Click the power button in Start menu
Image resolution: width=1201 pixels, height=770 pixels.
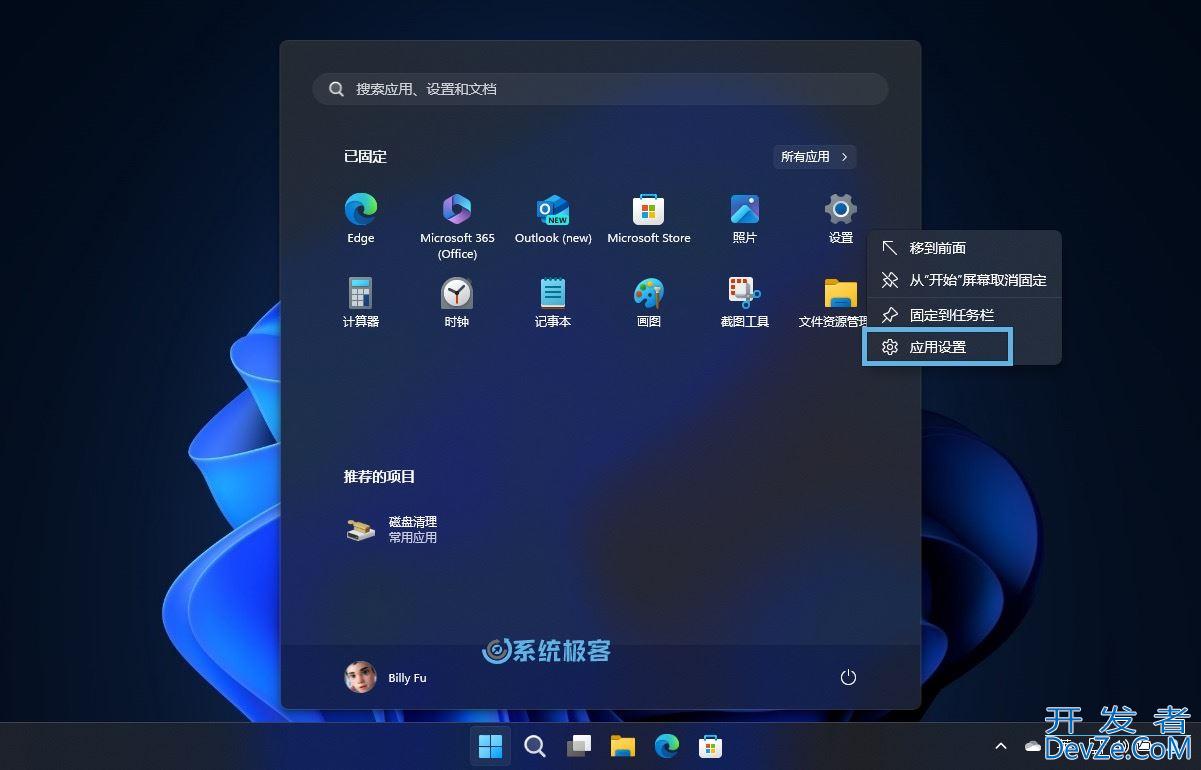click(x=848, y=677)
